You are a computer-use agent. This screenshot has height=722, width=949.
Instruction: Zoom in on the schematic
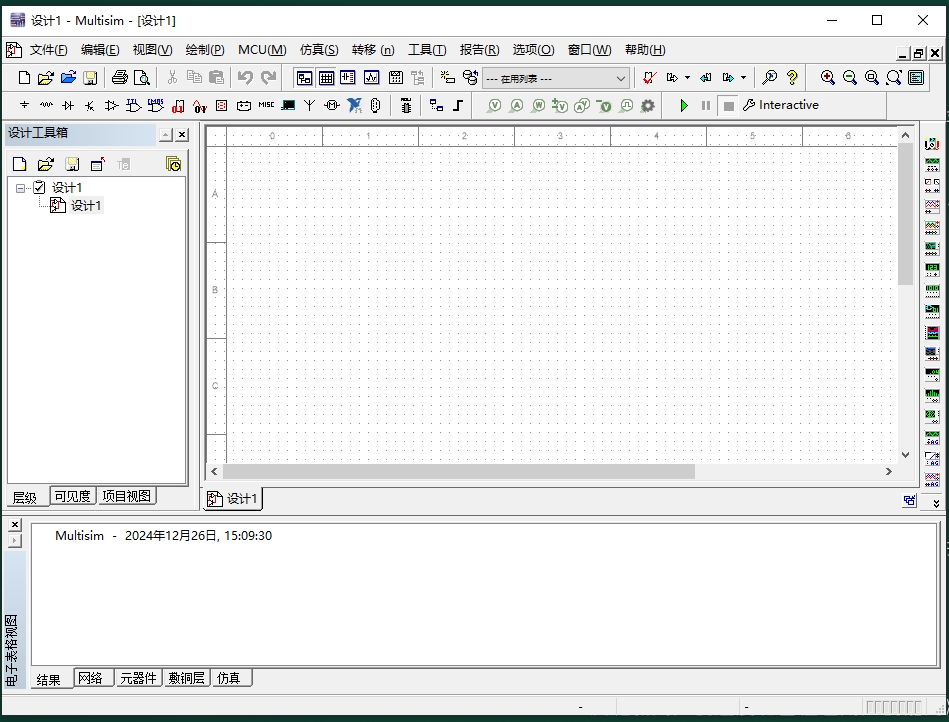coord(827,77)
